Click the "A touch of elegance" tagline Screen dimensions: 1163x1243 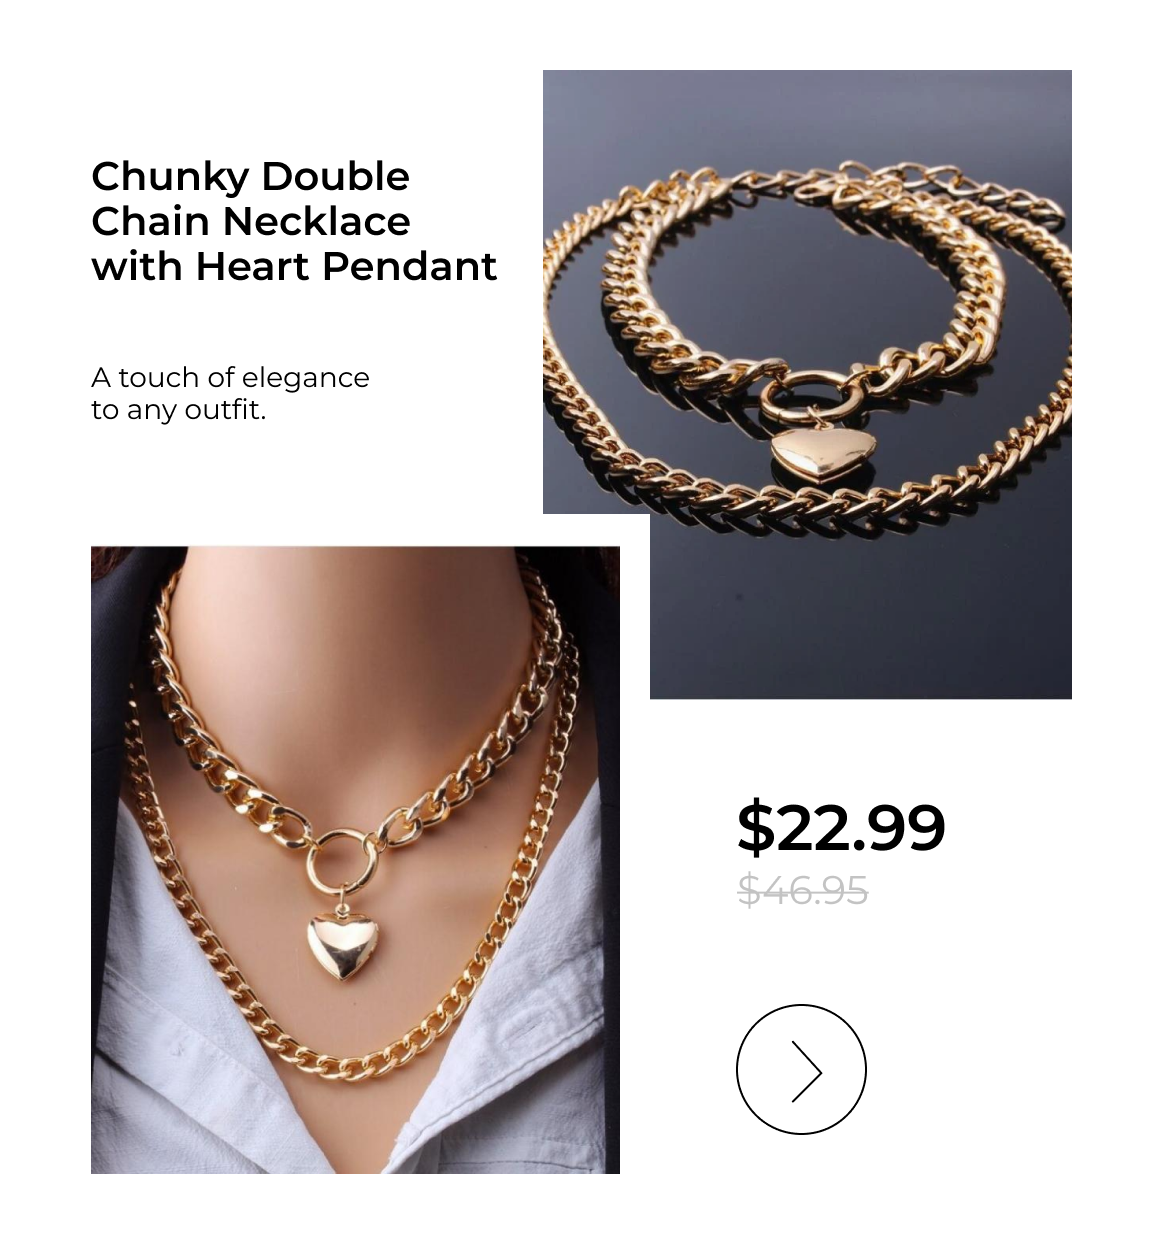230,377
